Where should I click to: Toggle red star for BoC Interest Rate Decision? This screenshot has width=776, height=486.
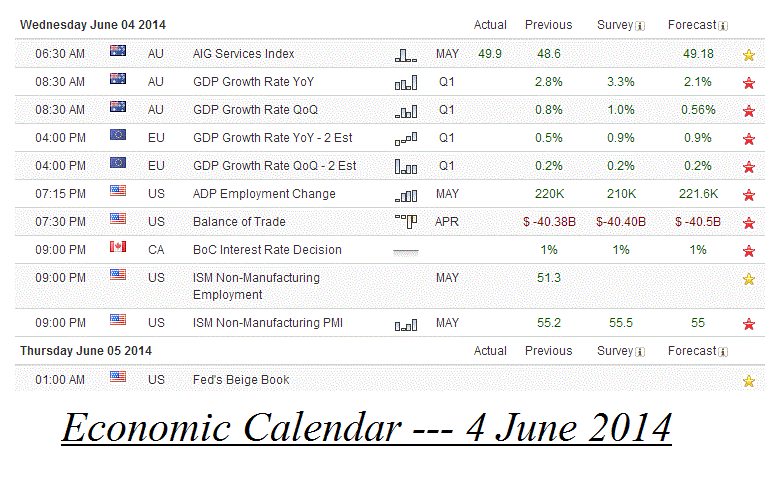point(748,251)
